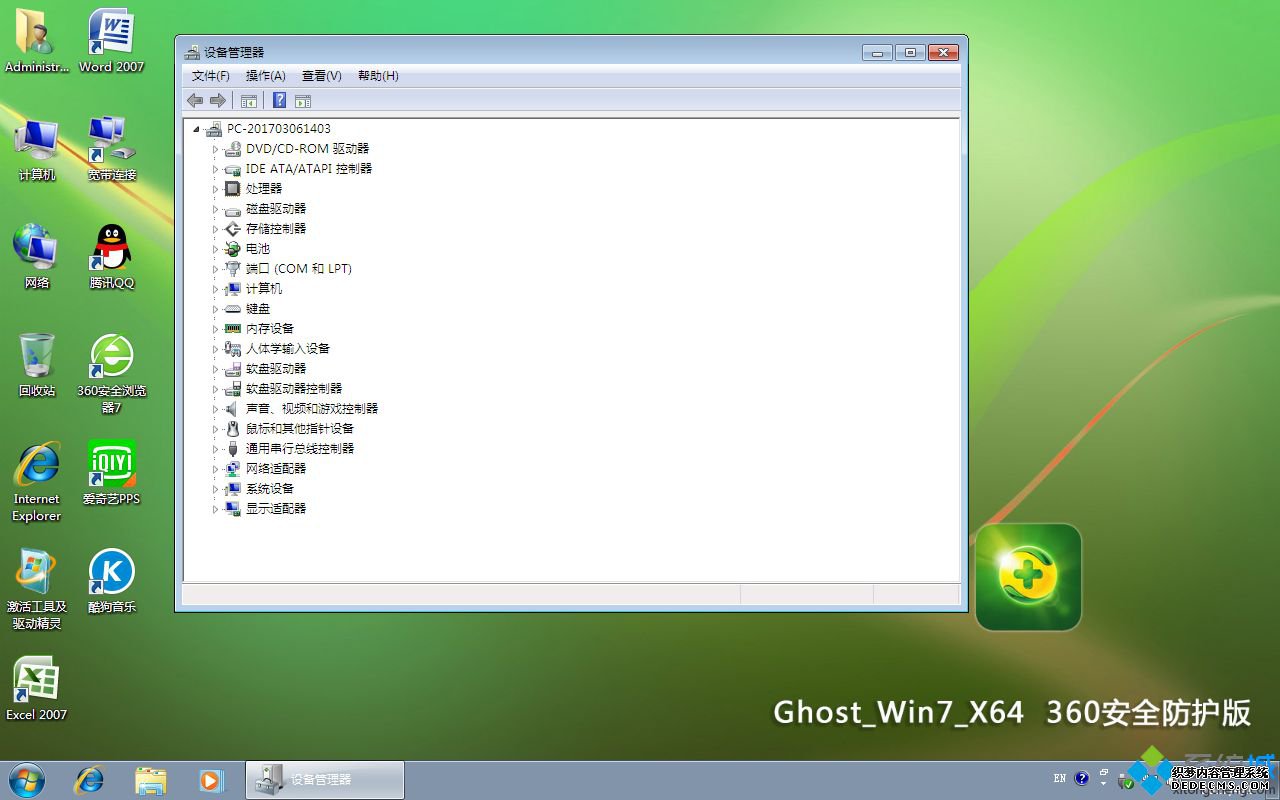Open the 文件(F) menu
The width and height of the screenshot is (1280, 800).
tap(211, 76)
